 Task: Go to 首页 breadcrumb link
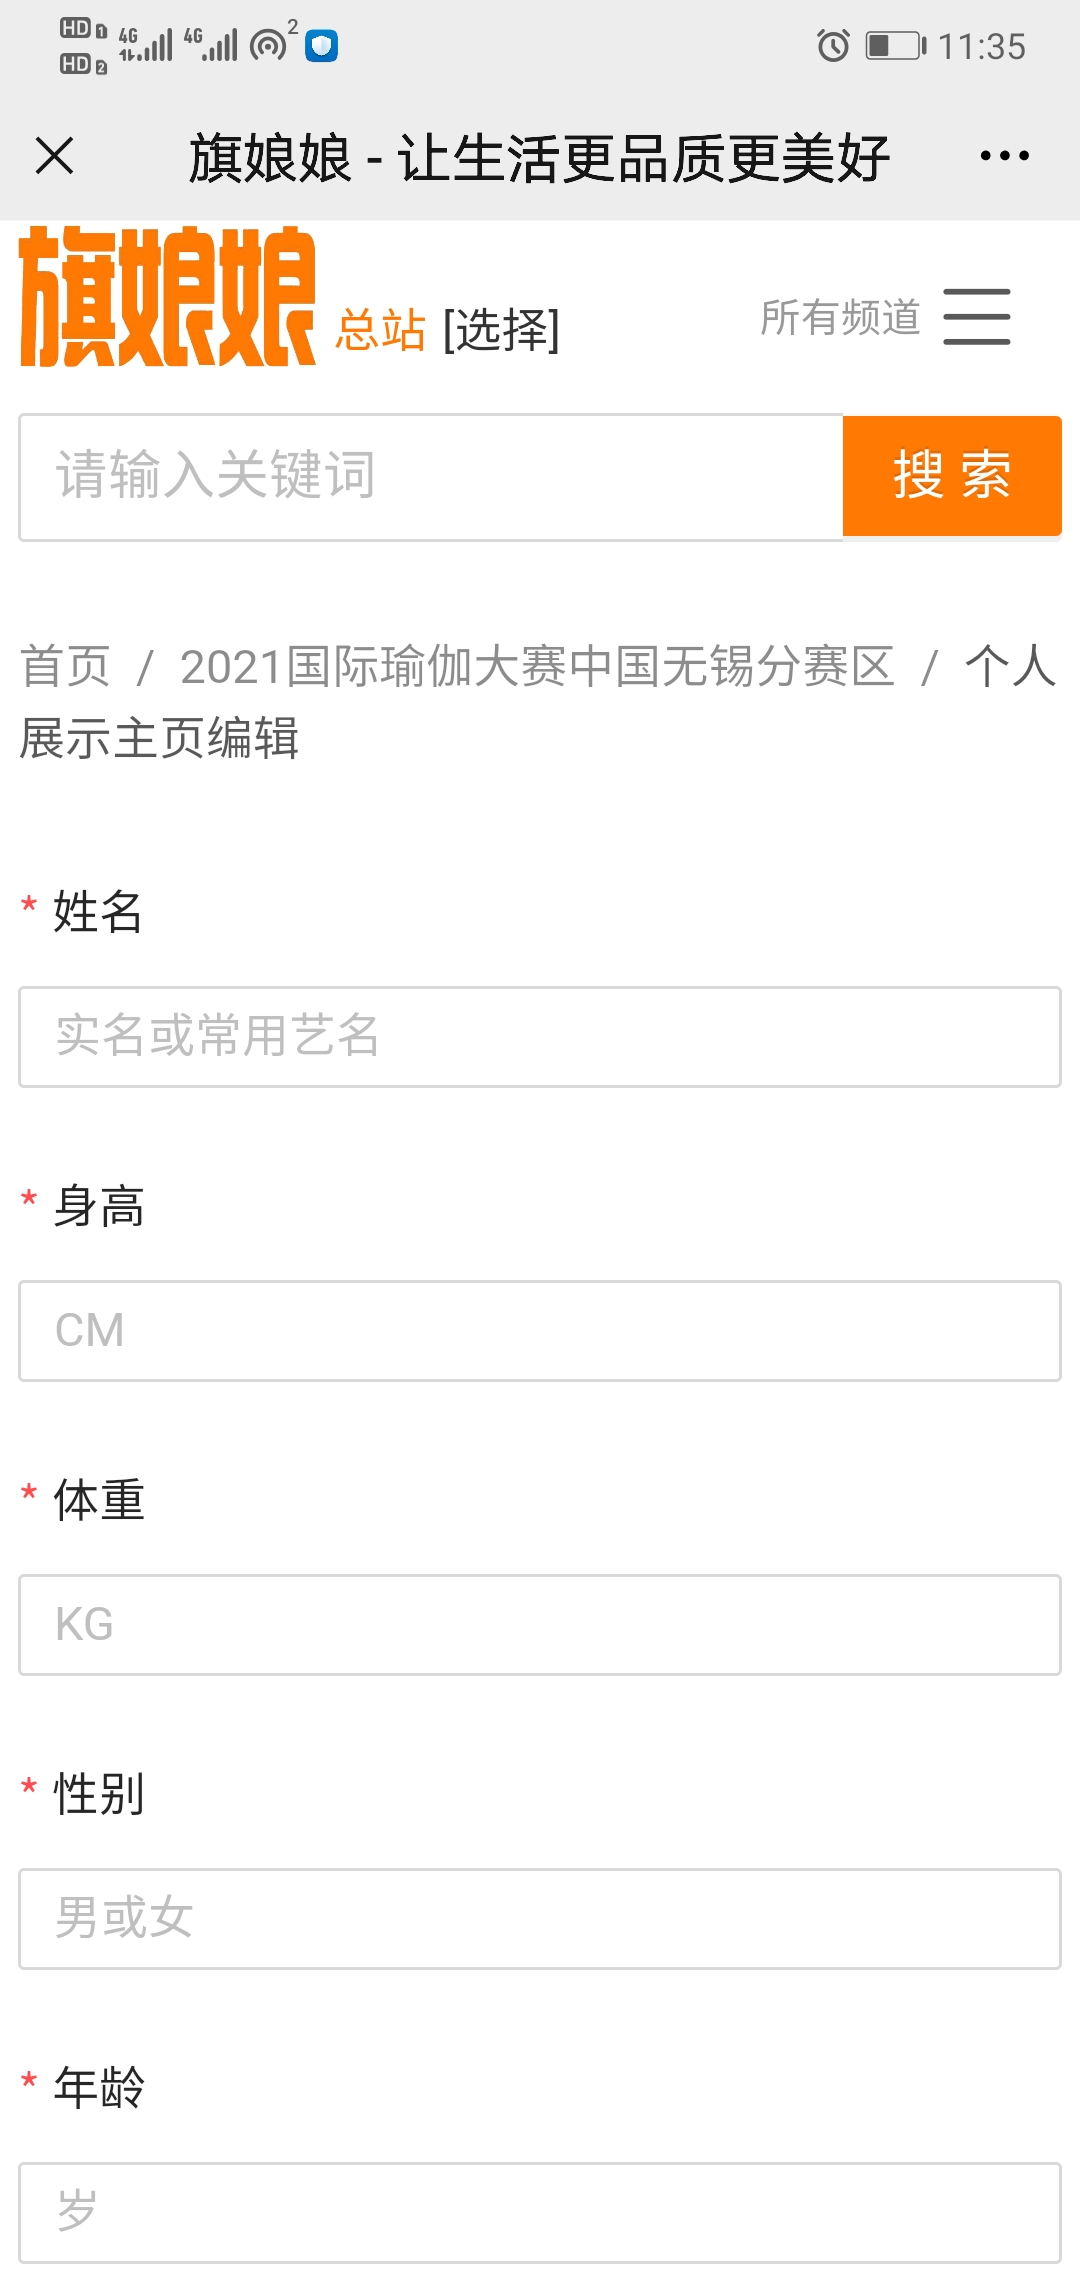click(65, 667)
